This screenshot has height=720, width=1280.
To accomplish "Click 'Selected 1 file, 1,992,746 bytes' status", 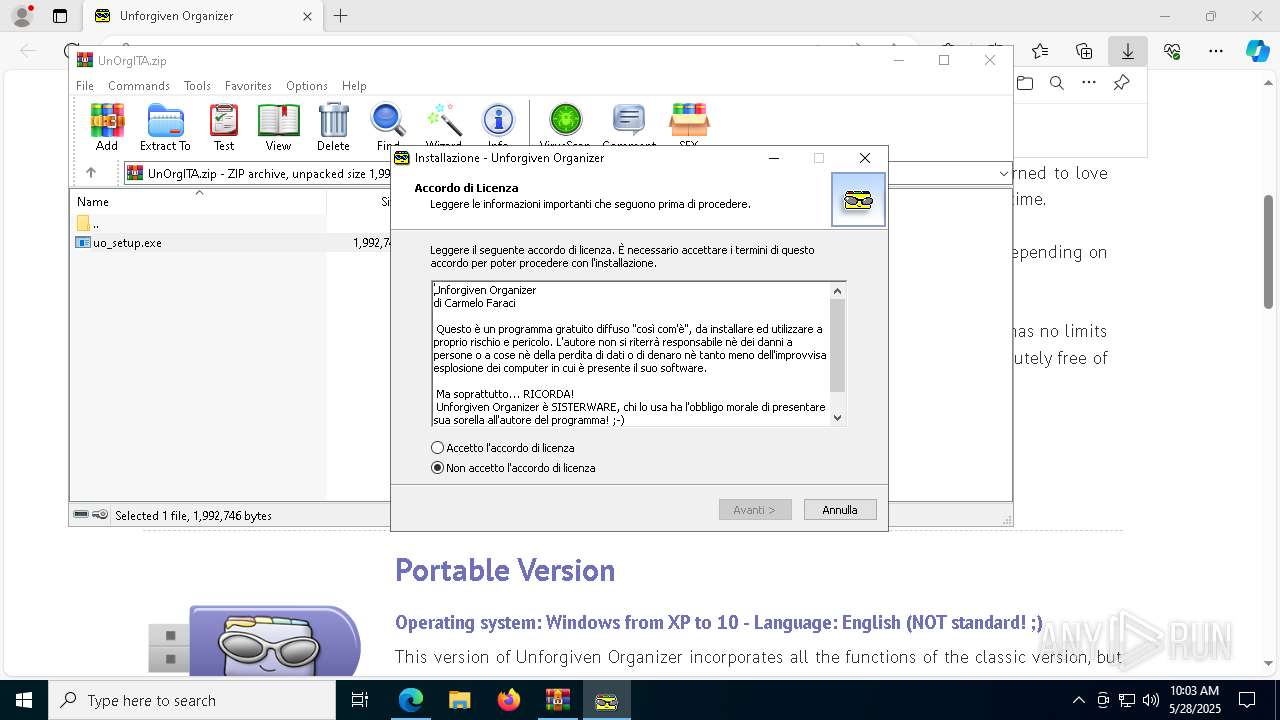I will (x=193, y=516).
